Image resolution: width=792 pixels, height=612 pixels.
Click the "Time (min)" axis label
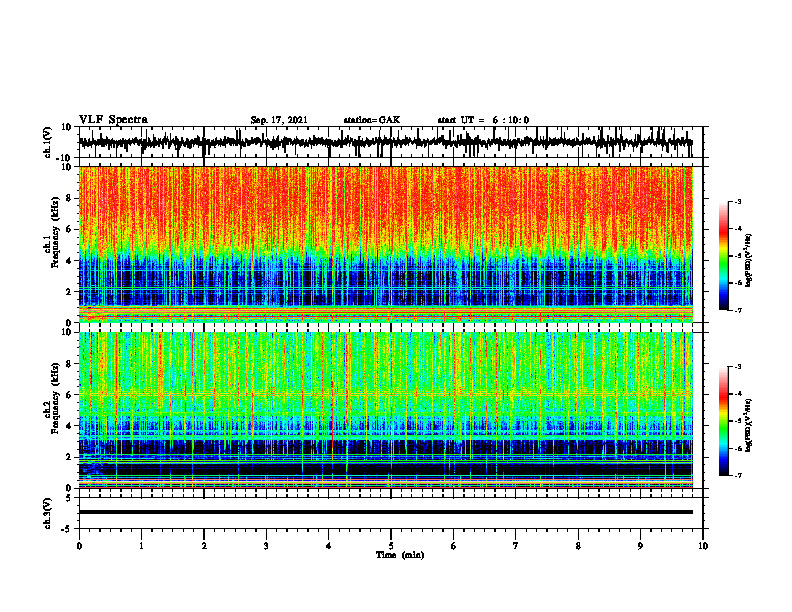pos(400,555)
